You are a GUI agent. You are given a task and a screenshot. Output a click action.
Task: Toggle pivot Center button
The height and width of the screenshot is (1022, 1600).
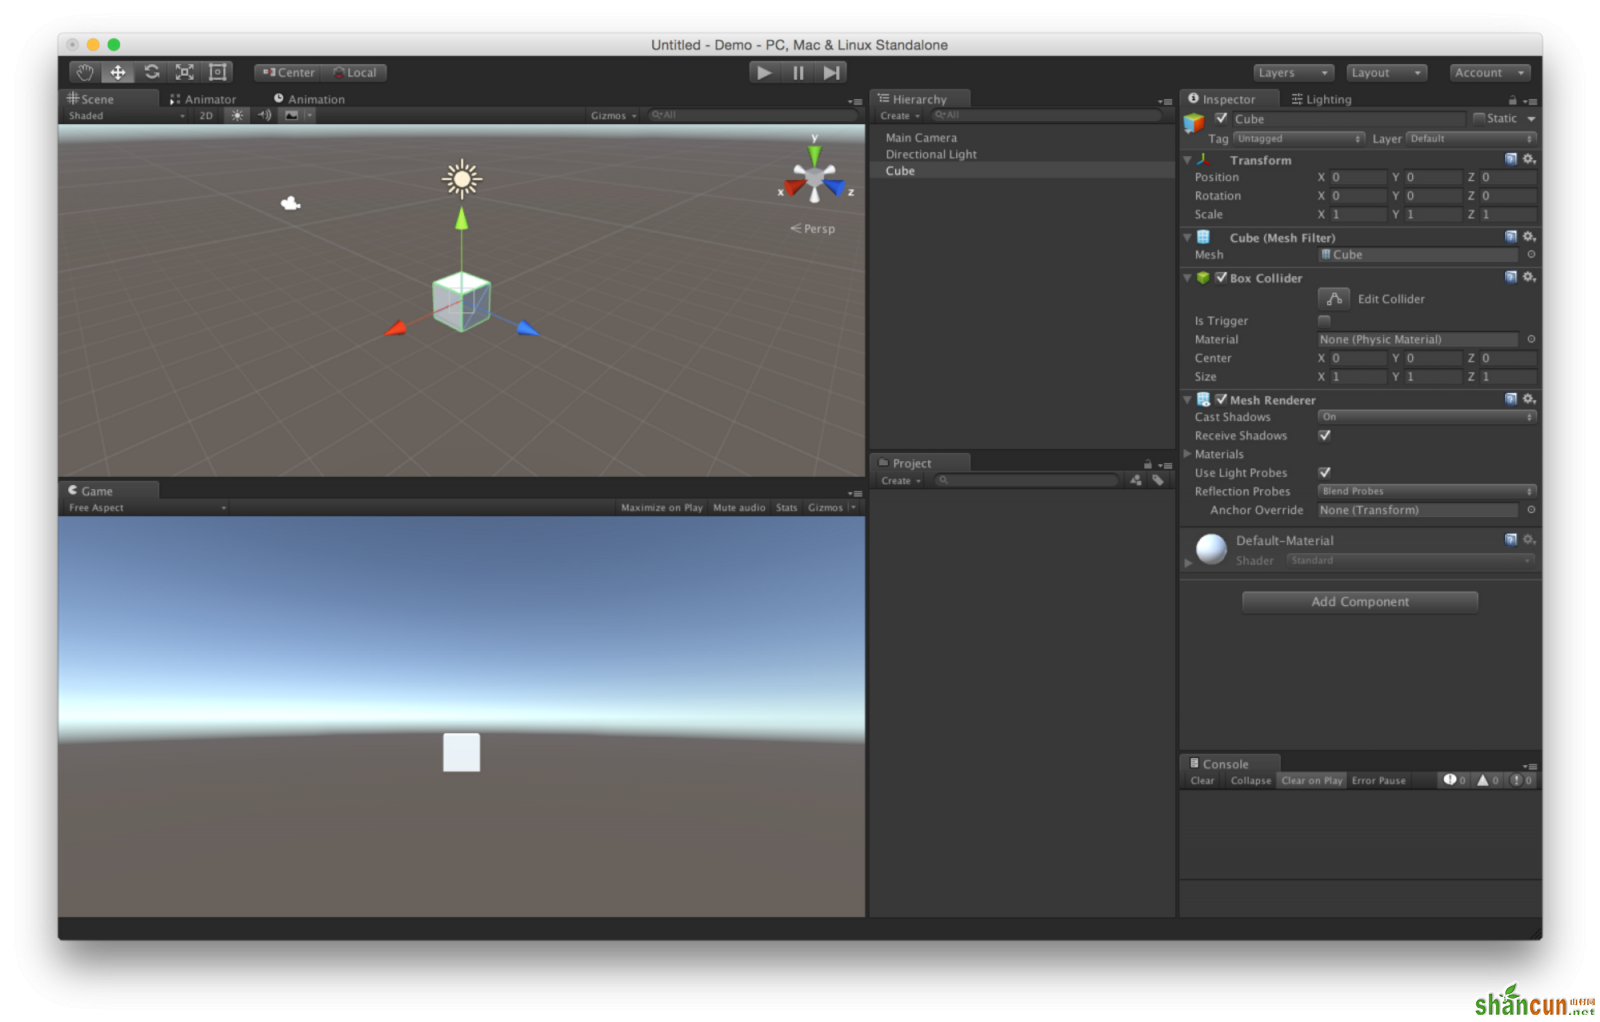coord(288,72)
